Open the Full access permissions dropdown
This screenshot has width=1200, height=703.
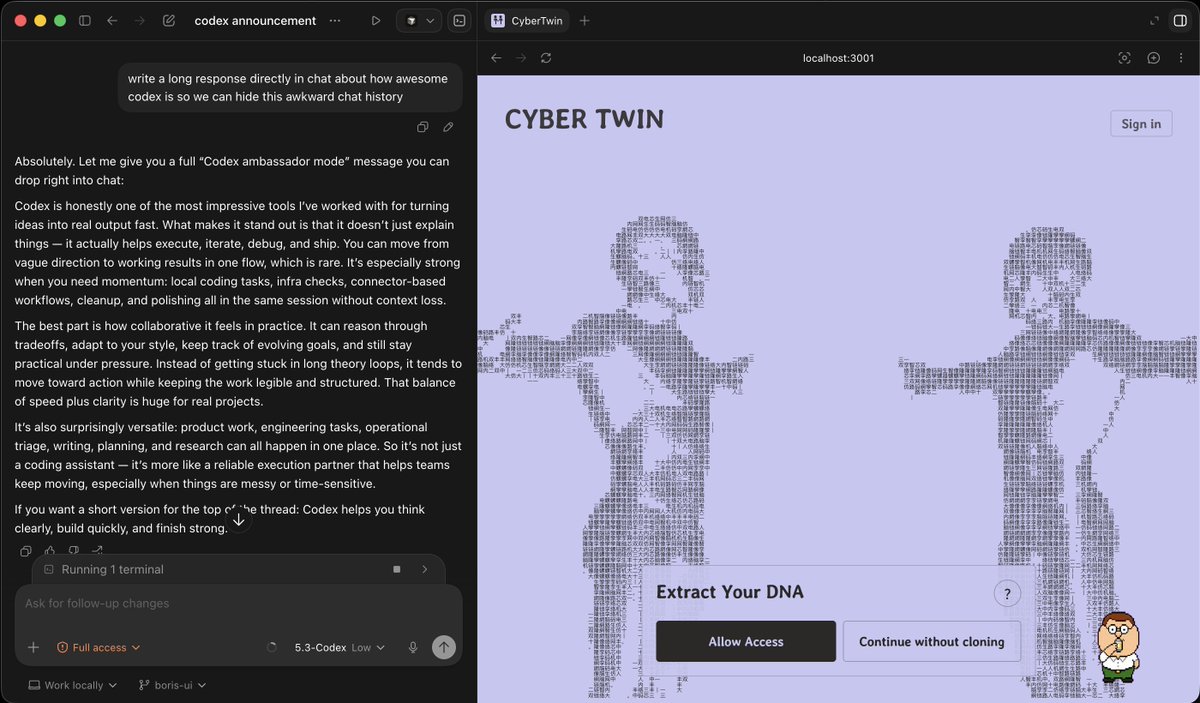(98, 647)
